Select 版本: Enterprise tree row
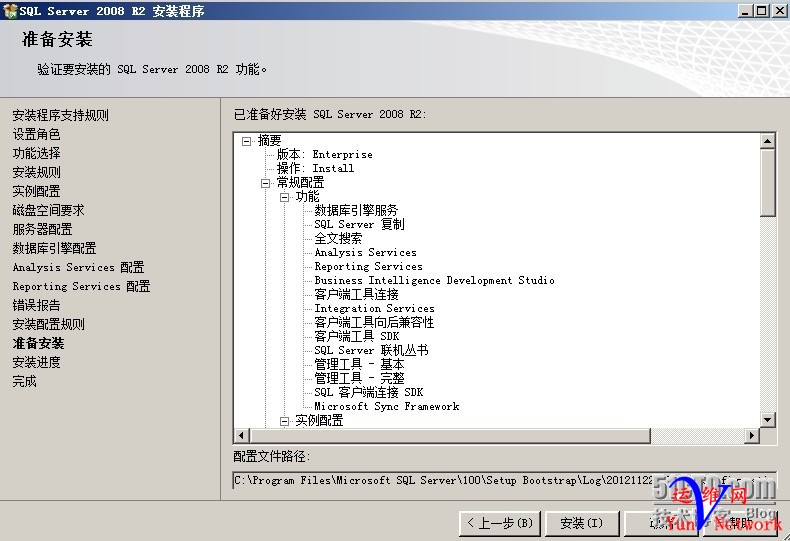 click(x=325, y=155)
